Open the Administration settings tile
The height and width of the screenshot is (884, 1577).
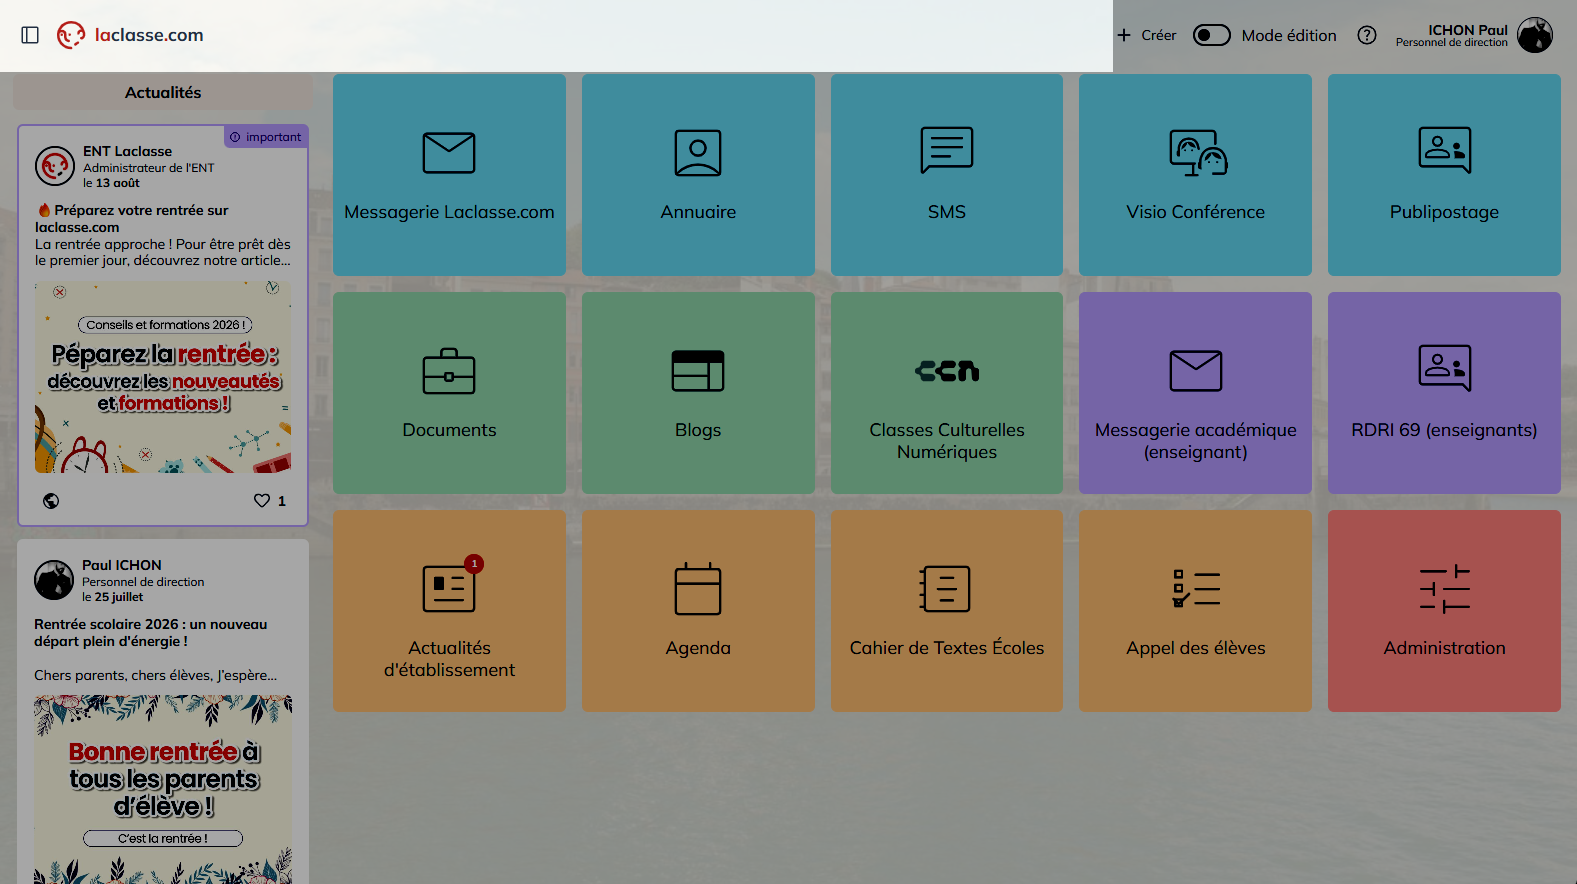[x=1444, y=611]
